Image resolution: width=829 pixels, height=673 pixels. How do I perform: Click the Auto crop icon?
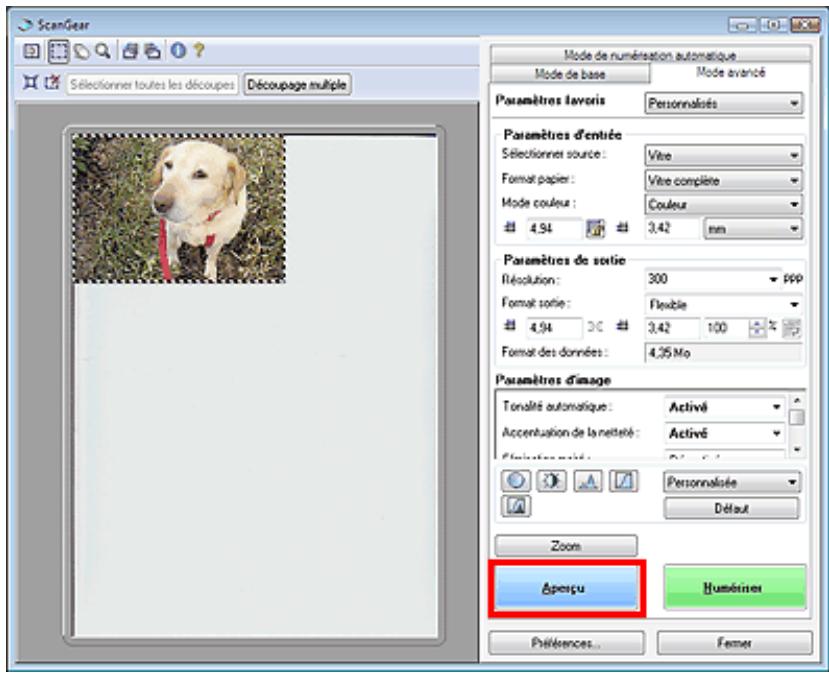(x=31, y=83)
